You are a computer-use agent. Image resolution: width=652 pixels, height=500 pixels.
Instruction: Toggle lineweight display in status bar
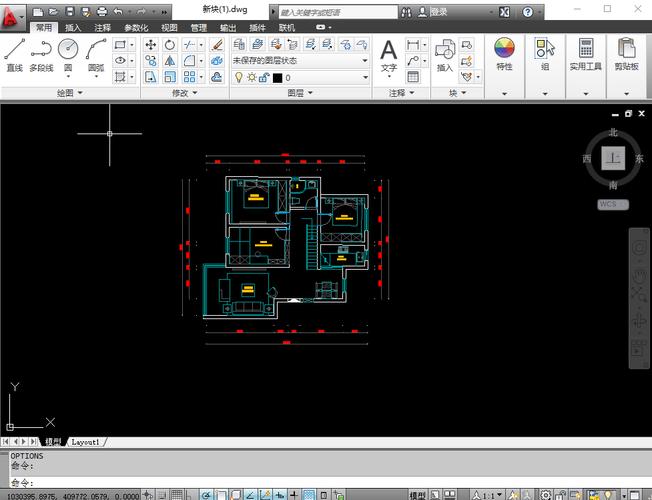click(294, 495)
